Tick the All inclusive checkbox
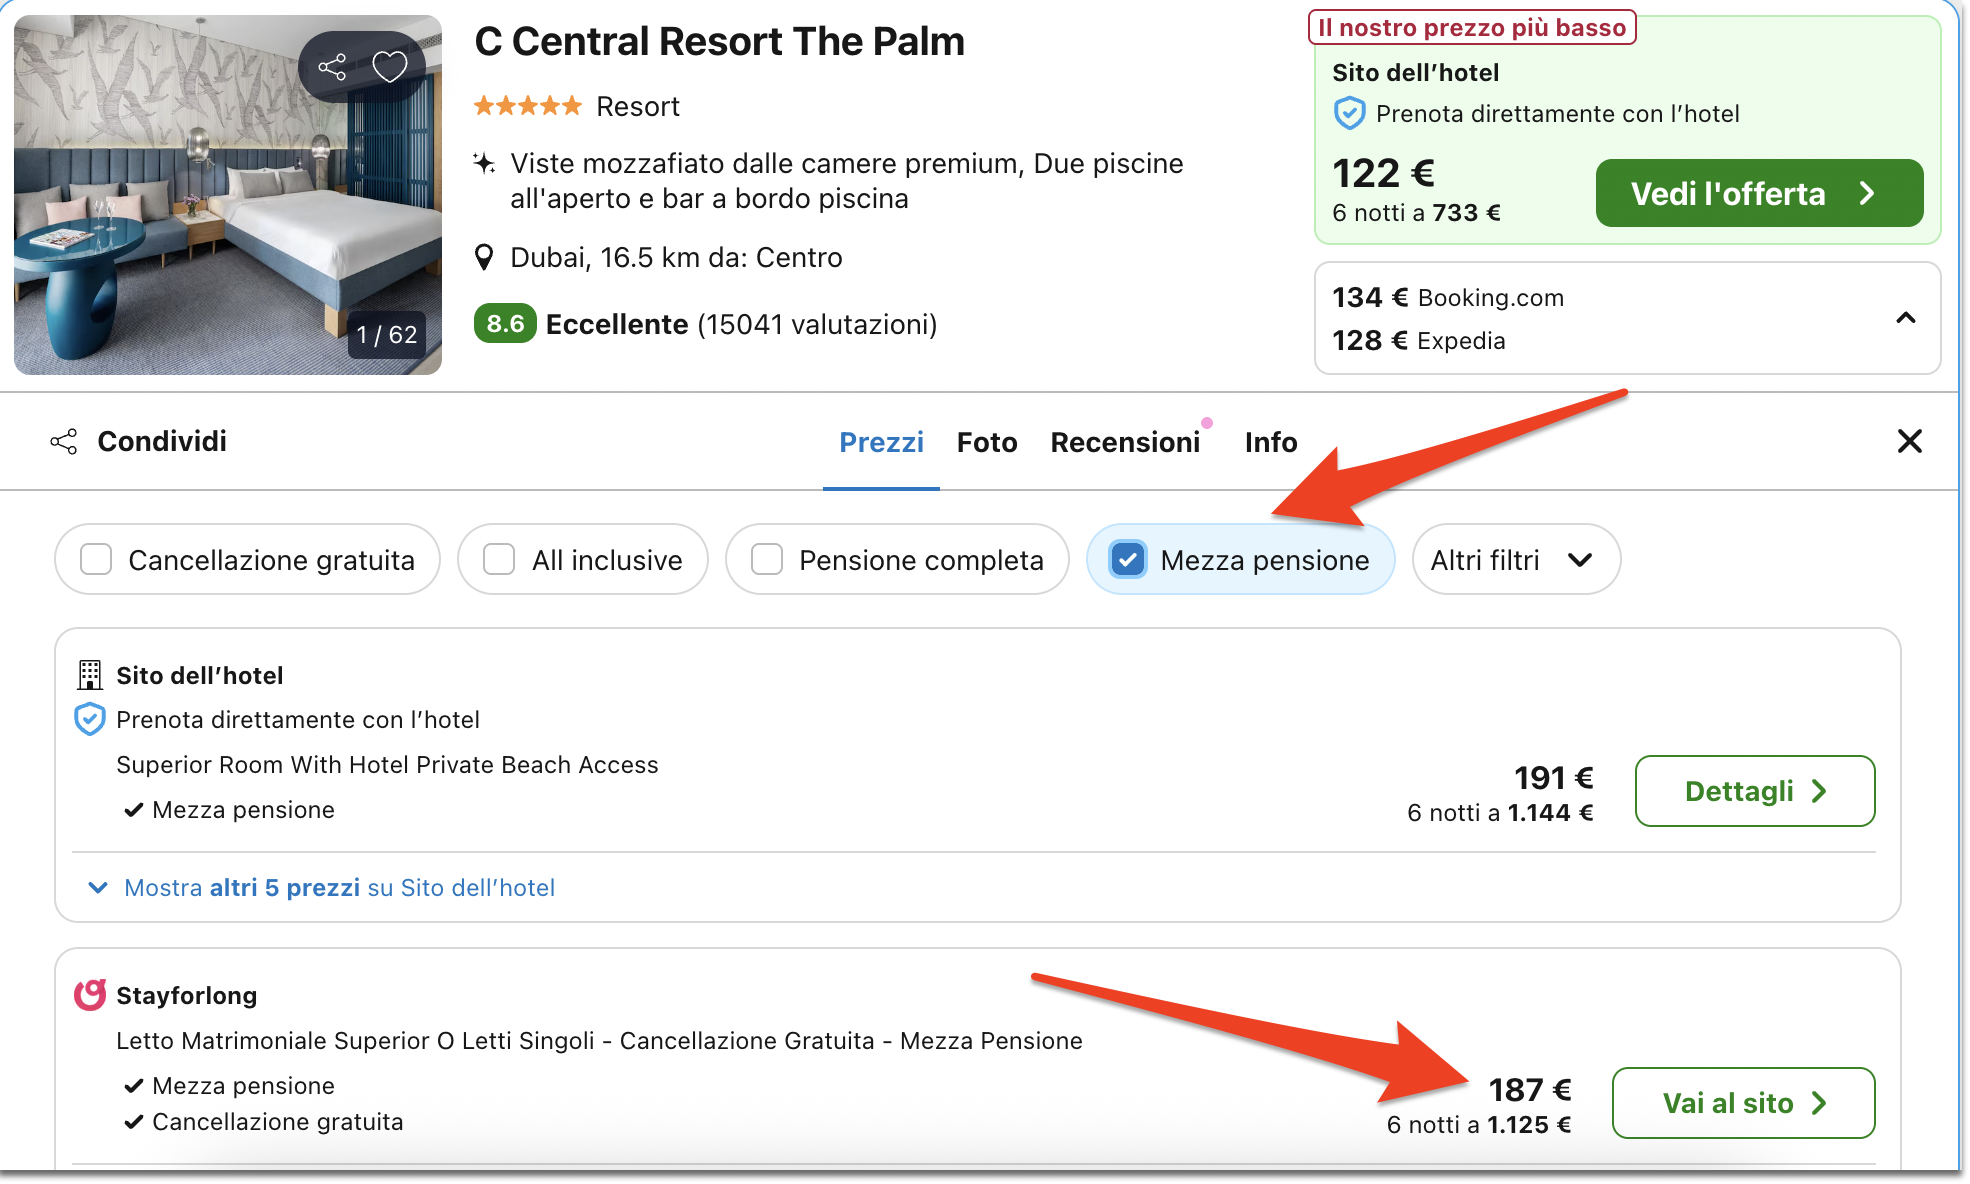Viewport: 1970px width, 1184px height. [x=499, y=559]
